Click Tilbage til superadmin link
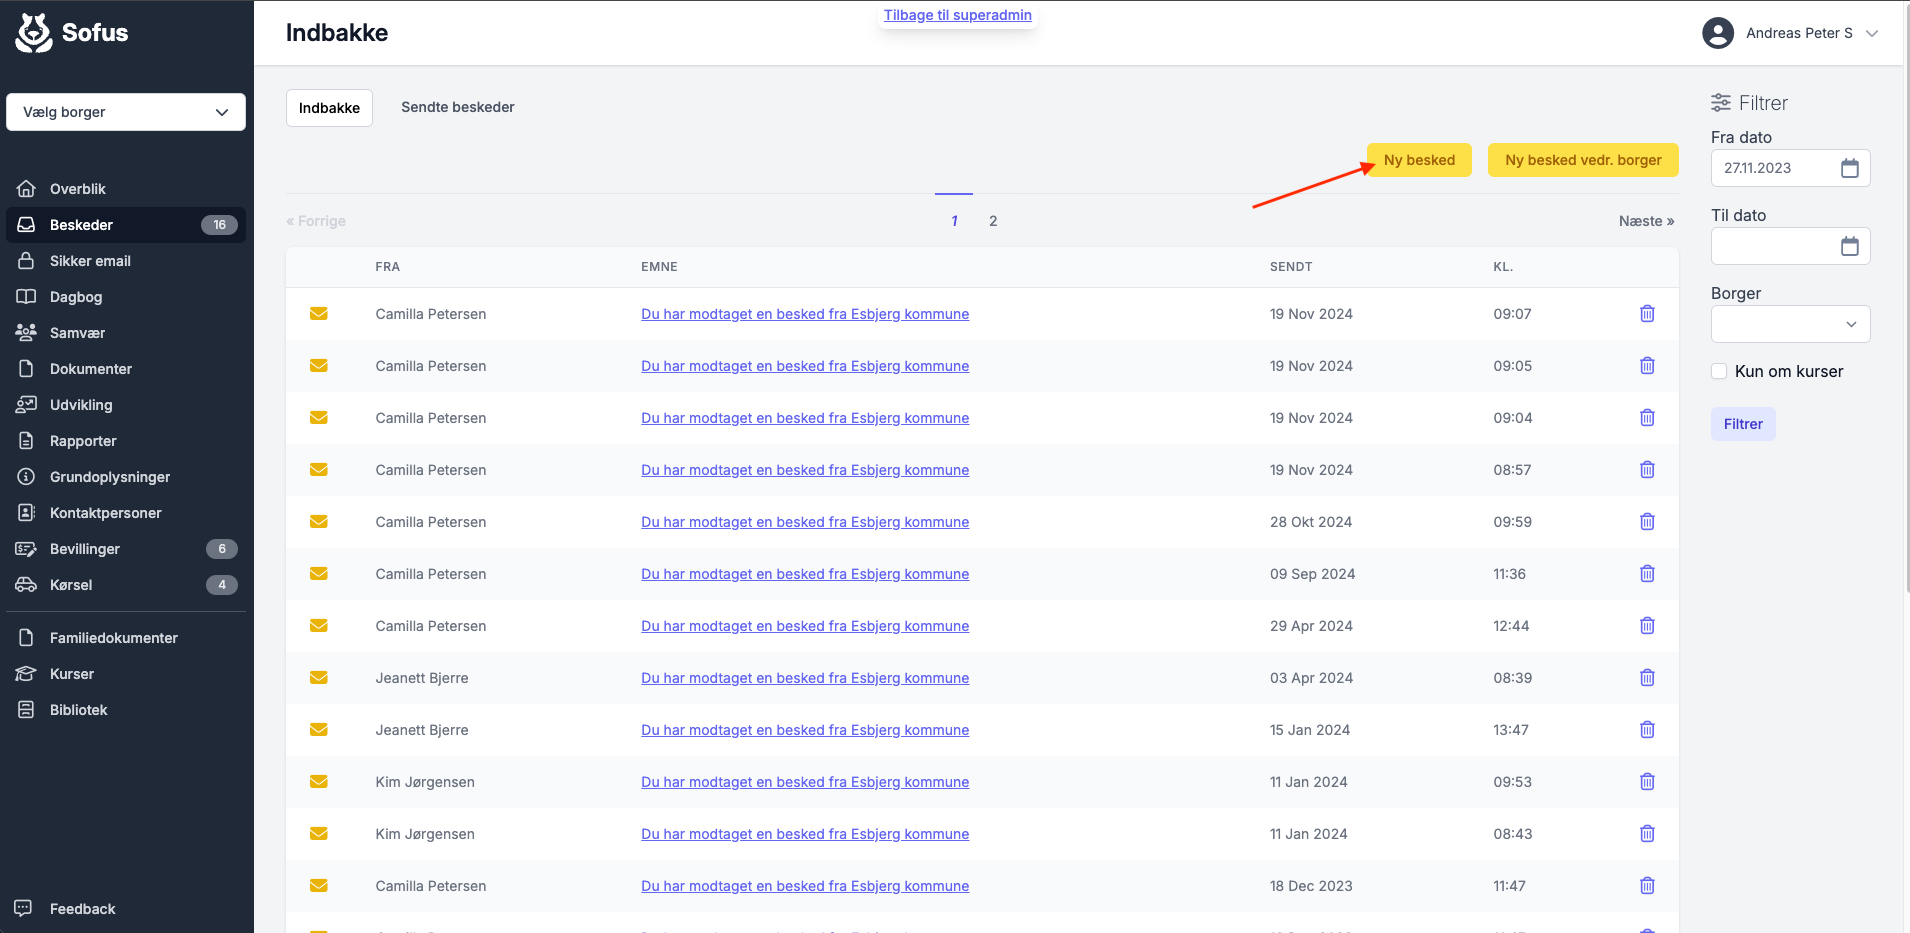This screenshot has width=1910, height=933. point(957,15)
